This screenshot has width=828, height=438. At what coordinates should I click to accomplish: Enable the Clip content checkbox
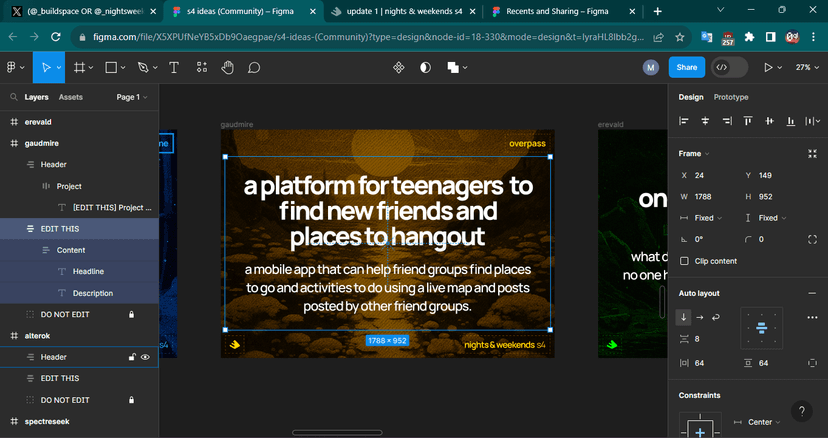tap(685, 261)
